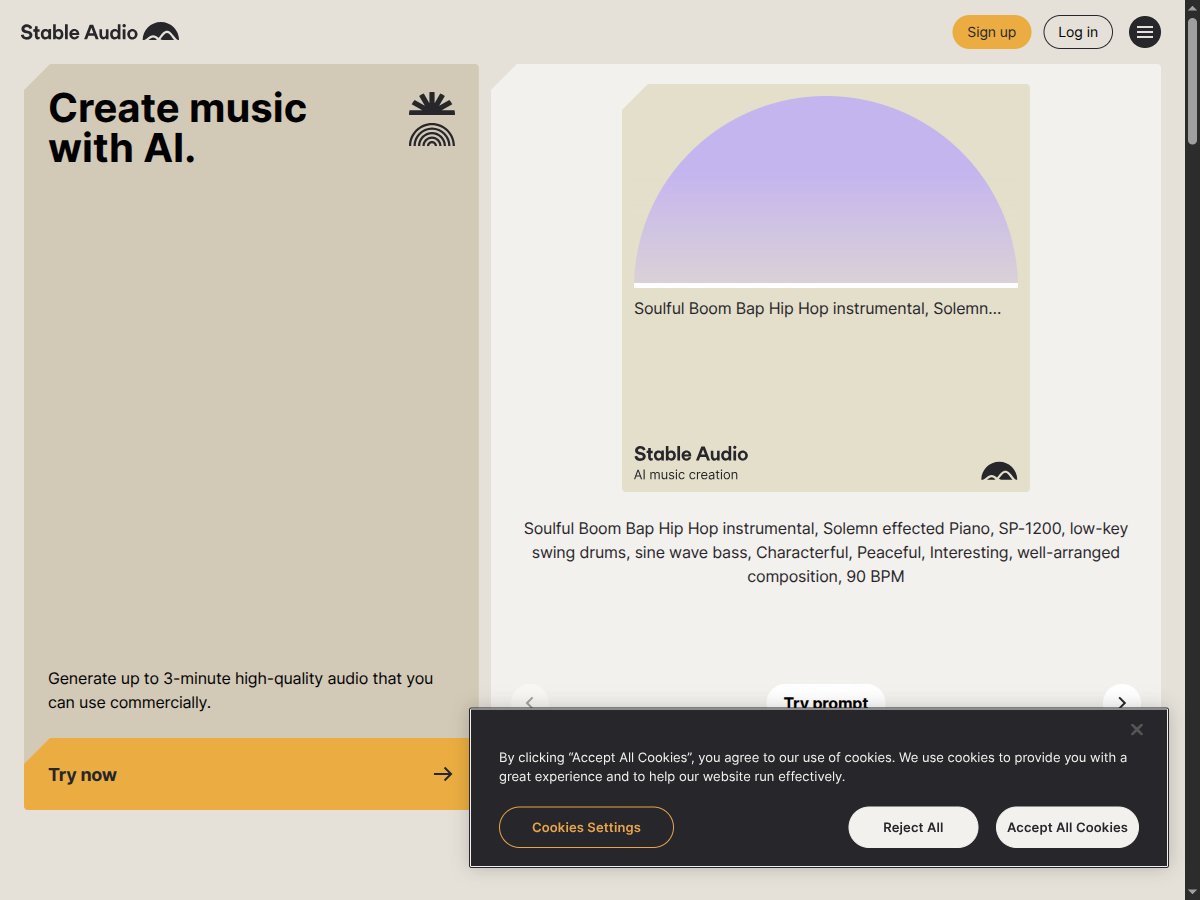Click the Stable Audio wordmark in the header
This screenshot has height=900, width=1200.
click(79, 31)
